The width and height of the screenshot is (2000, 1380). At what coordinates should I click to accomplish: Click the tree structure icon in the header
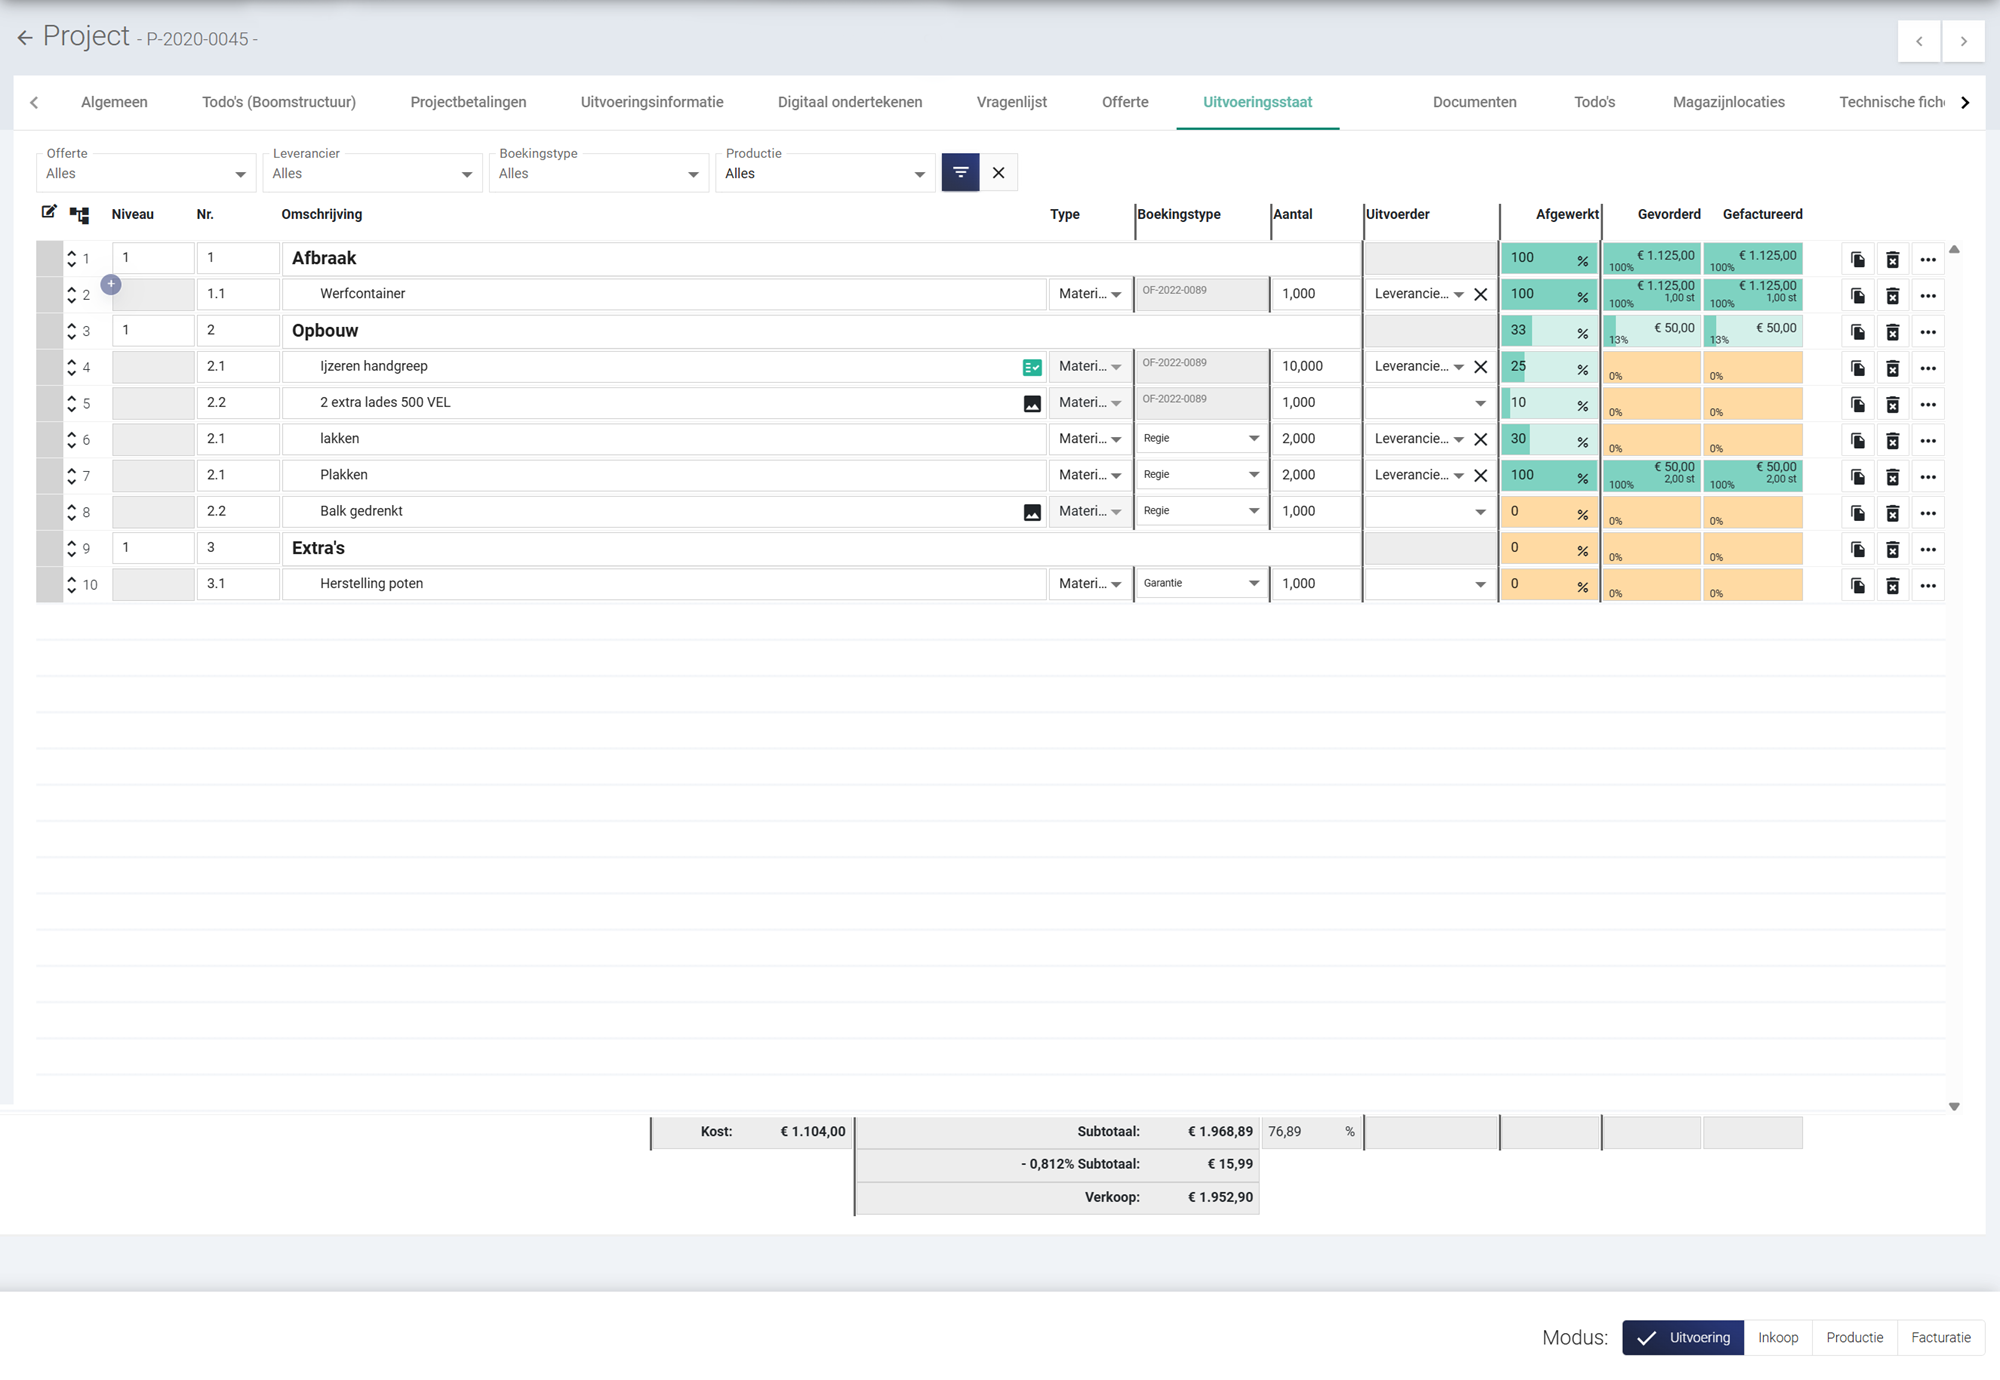(x=79, y=214)
